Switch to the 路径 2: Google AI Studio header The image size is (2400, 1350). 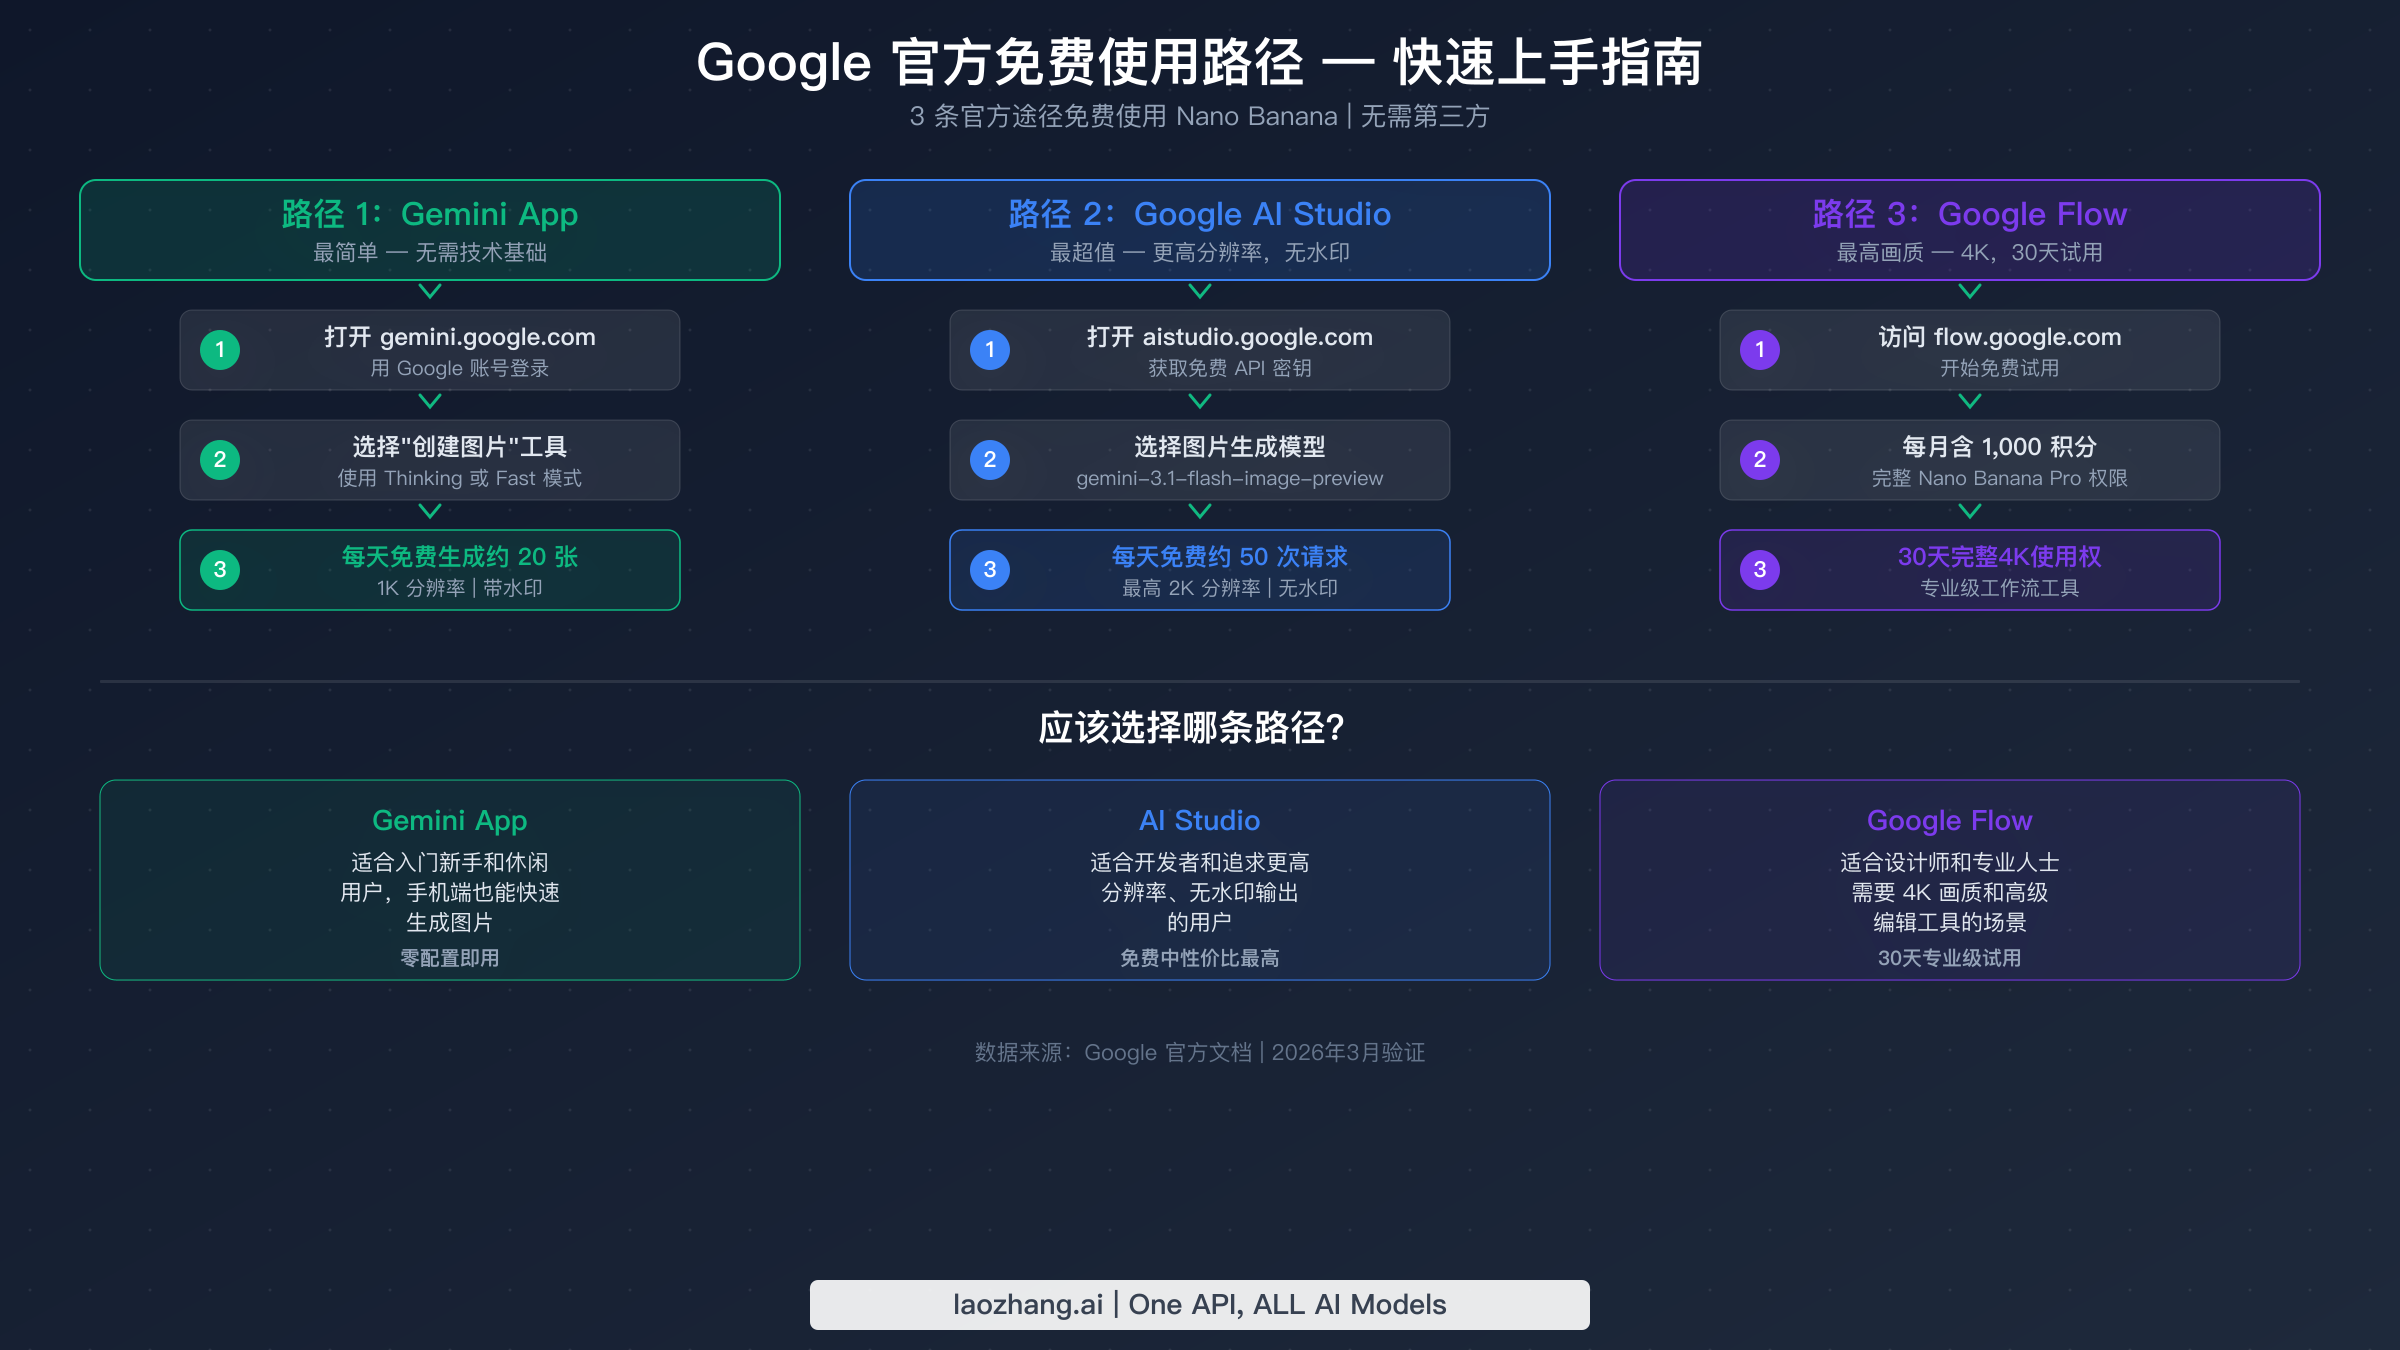[1199, 230]
